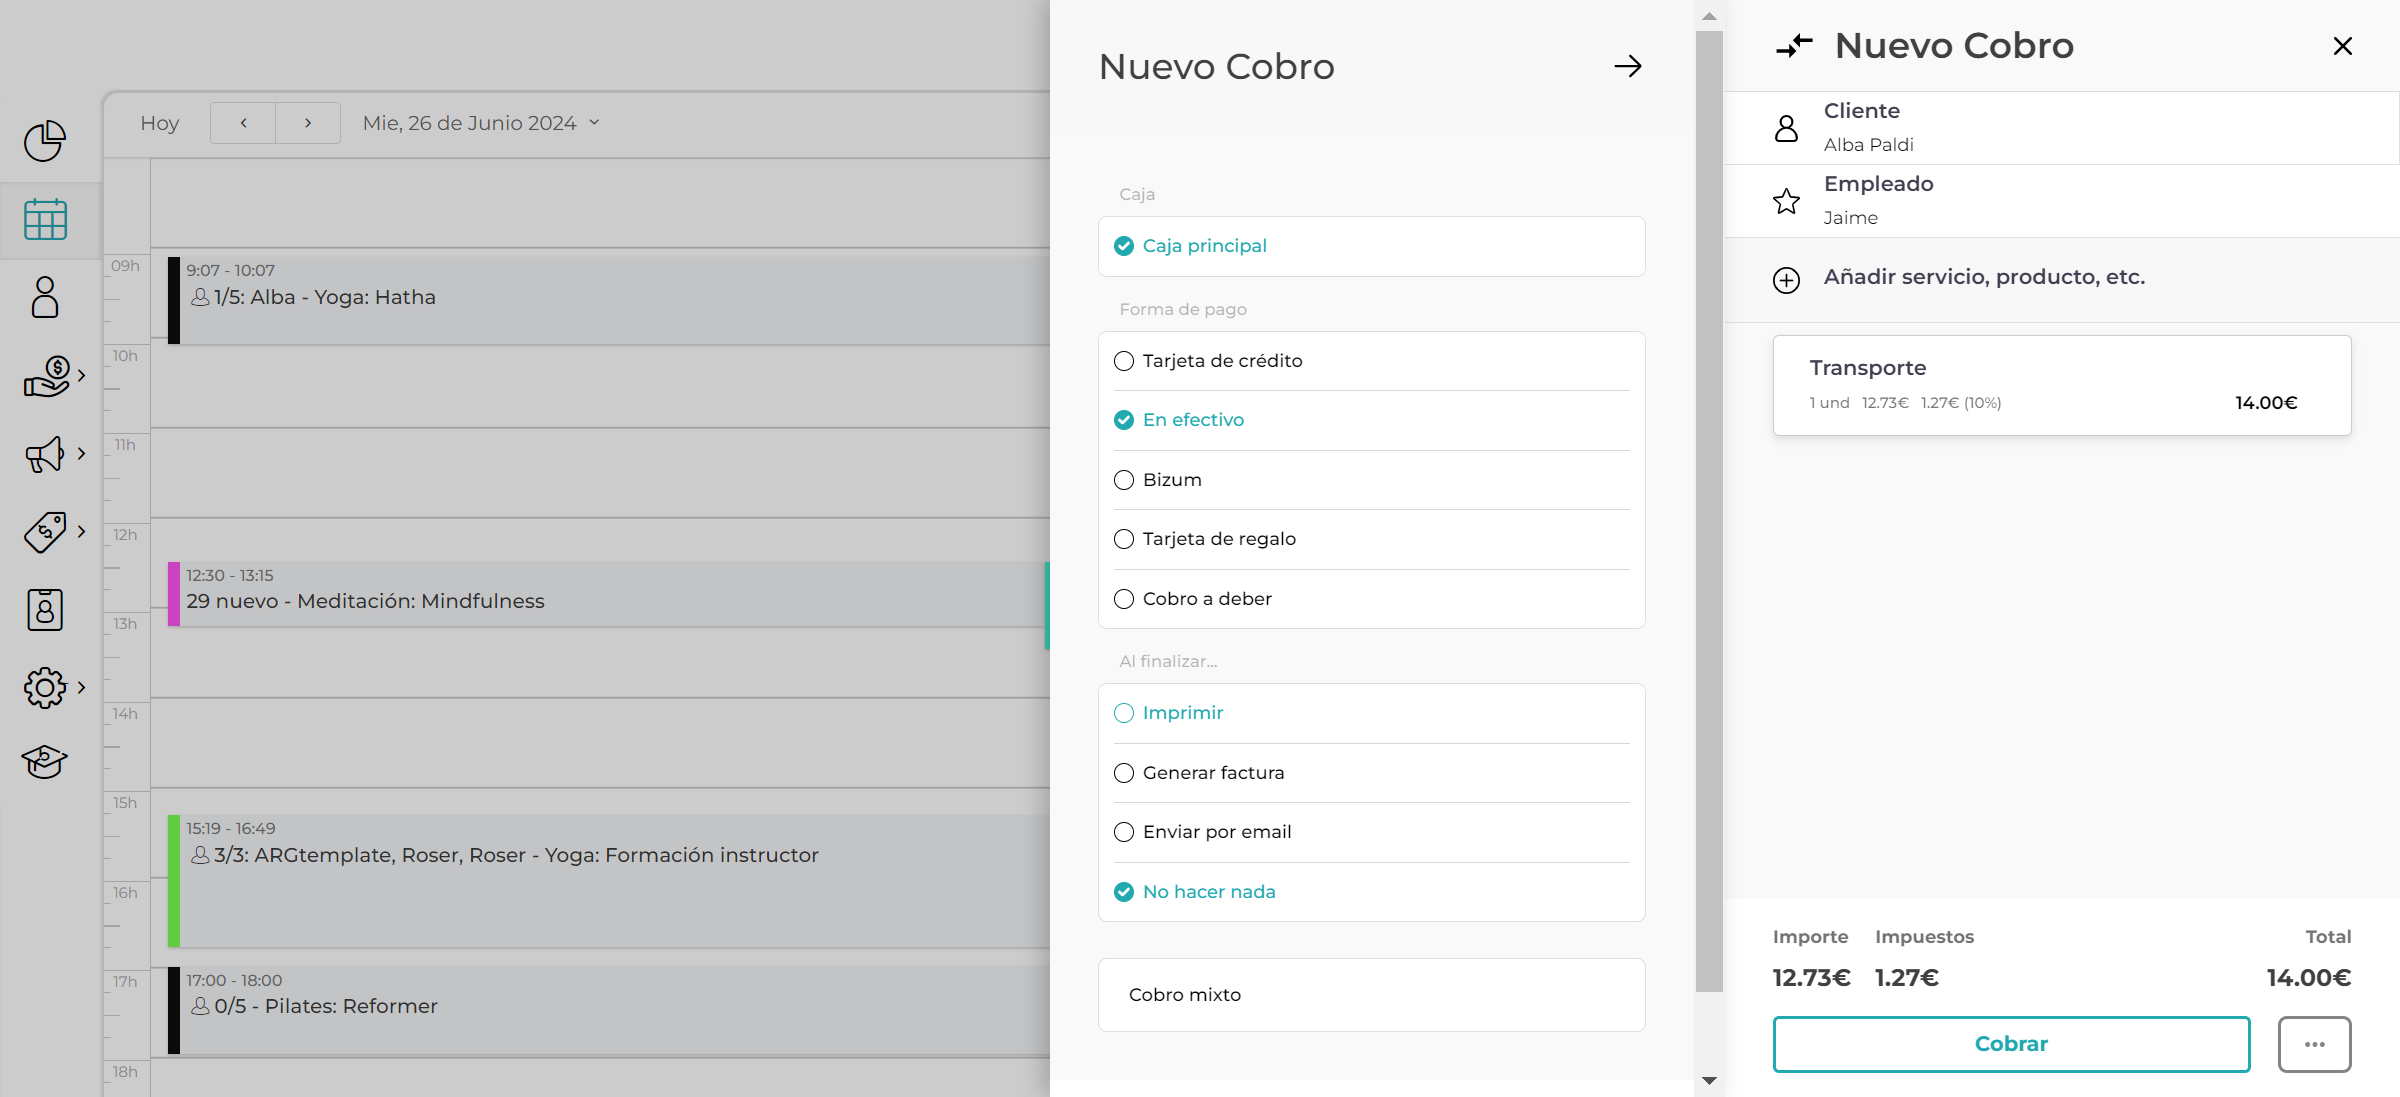Open the price tag icon in sidebar
Image resolution: width=2400 pixels, height=1097 pixels.
point(45,532)
